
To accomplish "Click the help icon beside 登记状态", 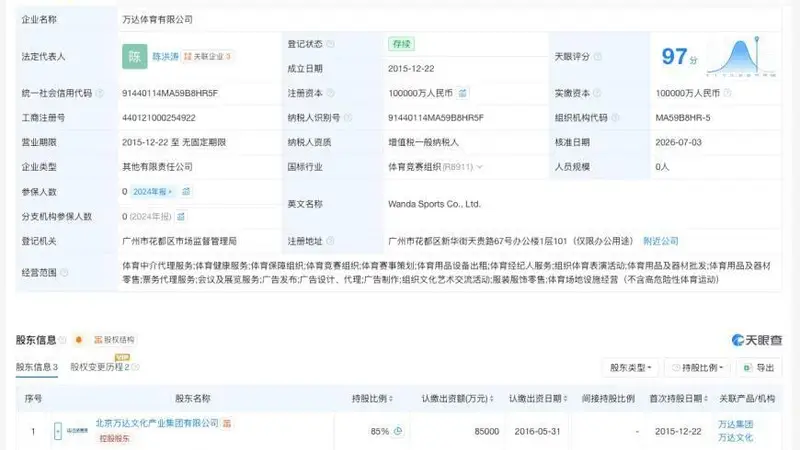I will [331, 44].
